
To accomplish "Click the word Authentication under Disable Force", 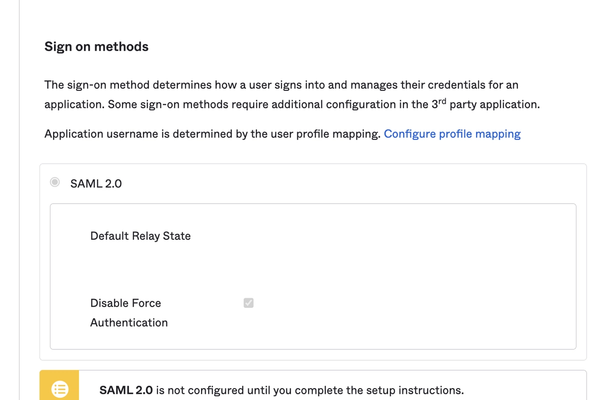I will point(129,323).
